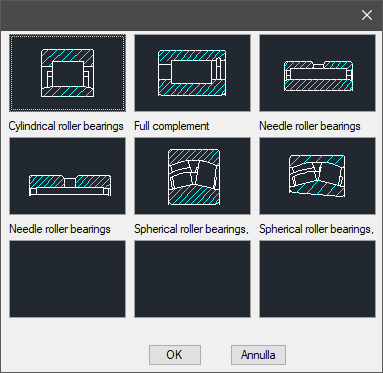Cancel the dialog with Annulla button
This screenshot has width=383, height=373.
click(x=258, y=355)
